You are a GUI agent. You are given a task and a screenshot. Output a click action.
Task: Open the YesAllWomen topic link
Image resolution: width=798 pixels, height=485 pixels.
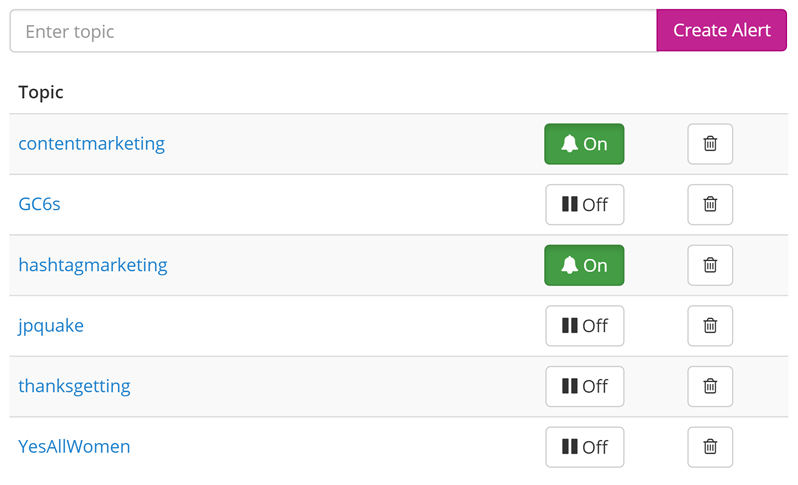(x=74, y=447)
